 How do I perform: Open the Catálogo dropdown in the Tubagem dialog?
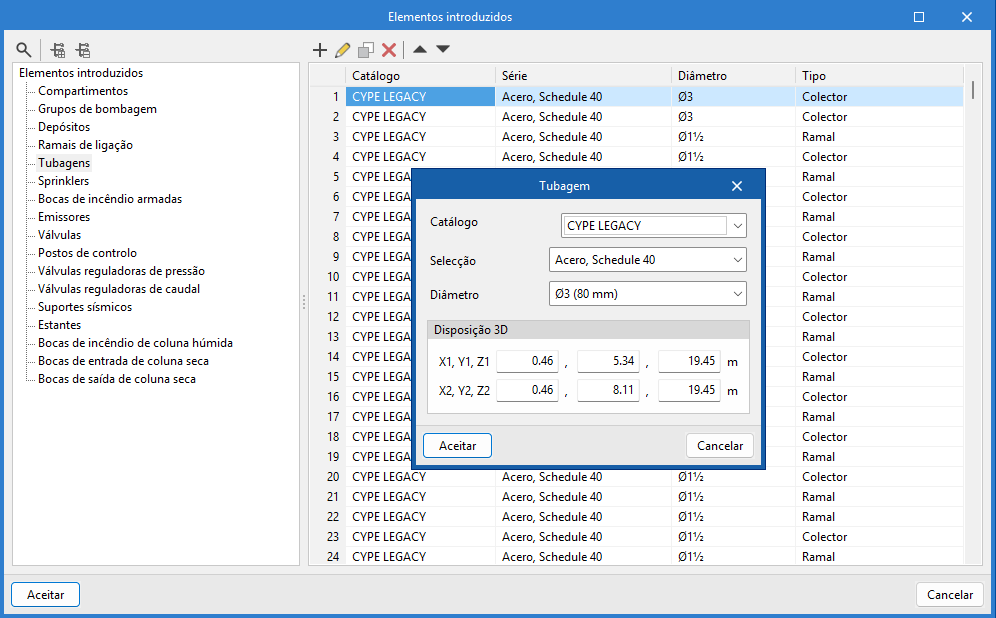[x=738, y=226]
